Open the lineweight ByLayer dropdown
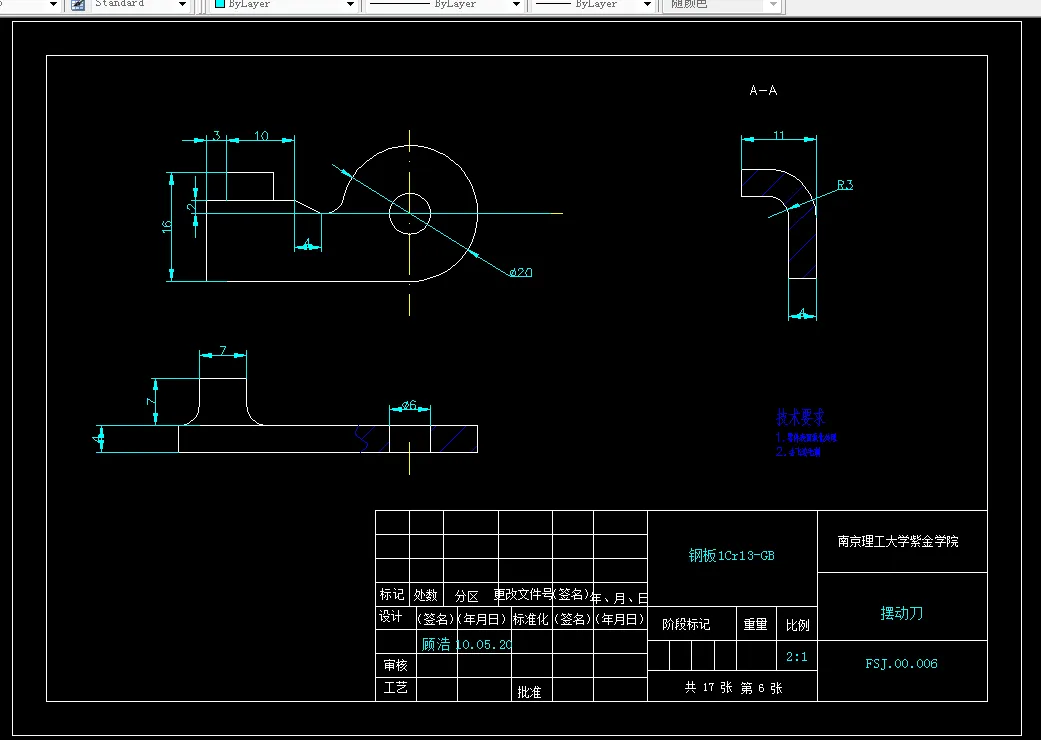This screenshot has height=740, width=1041. coord(647,5)
